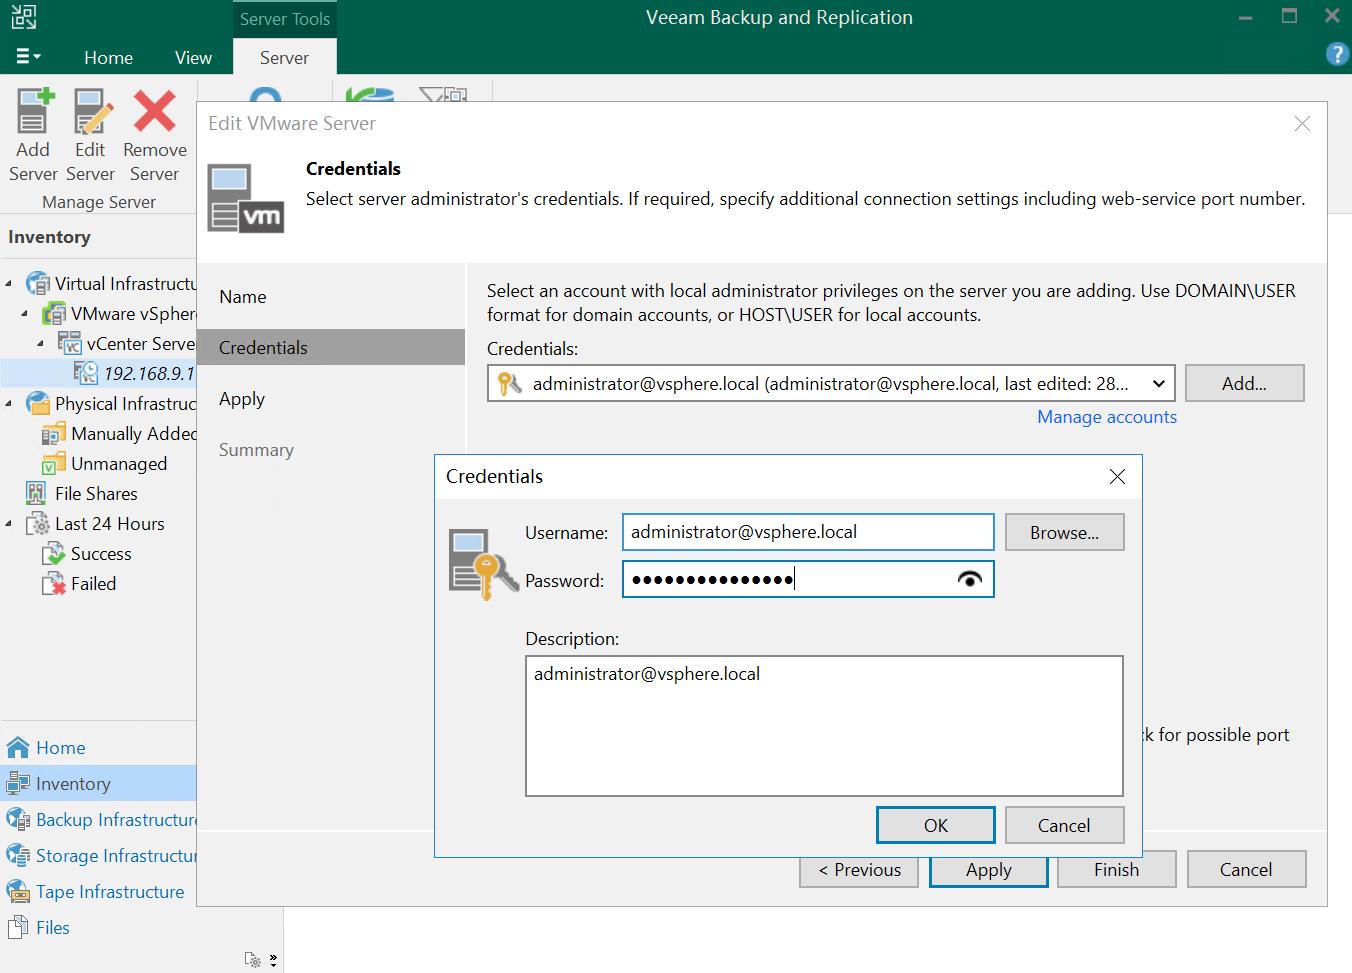Screen dimensions: 1352x973
Task: Click into the Username input field
Action: click(x=808, y=532)
